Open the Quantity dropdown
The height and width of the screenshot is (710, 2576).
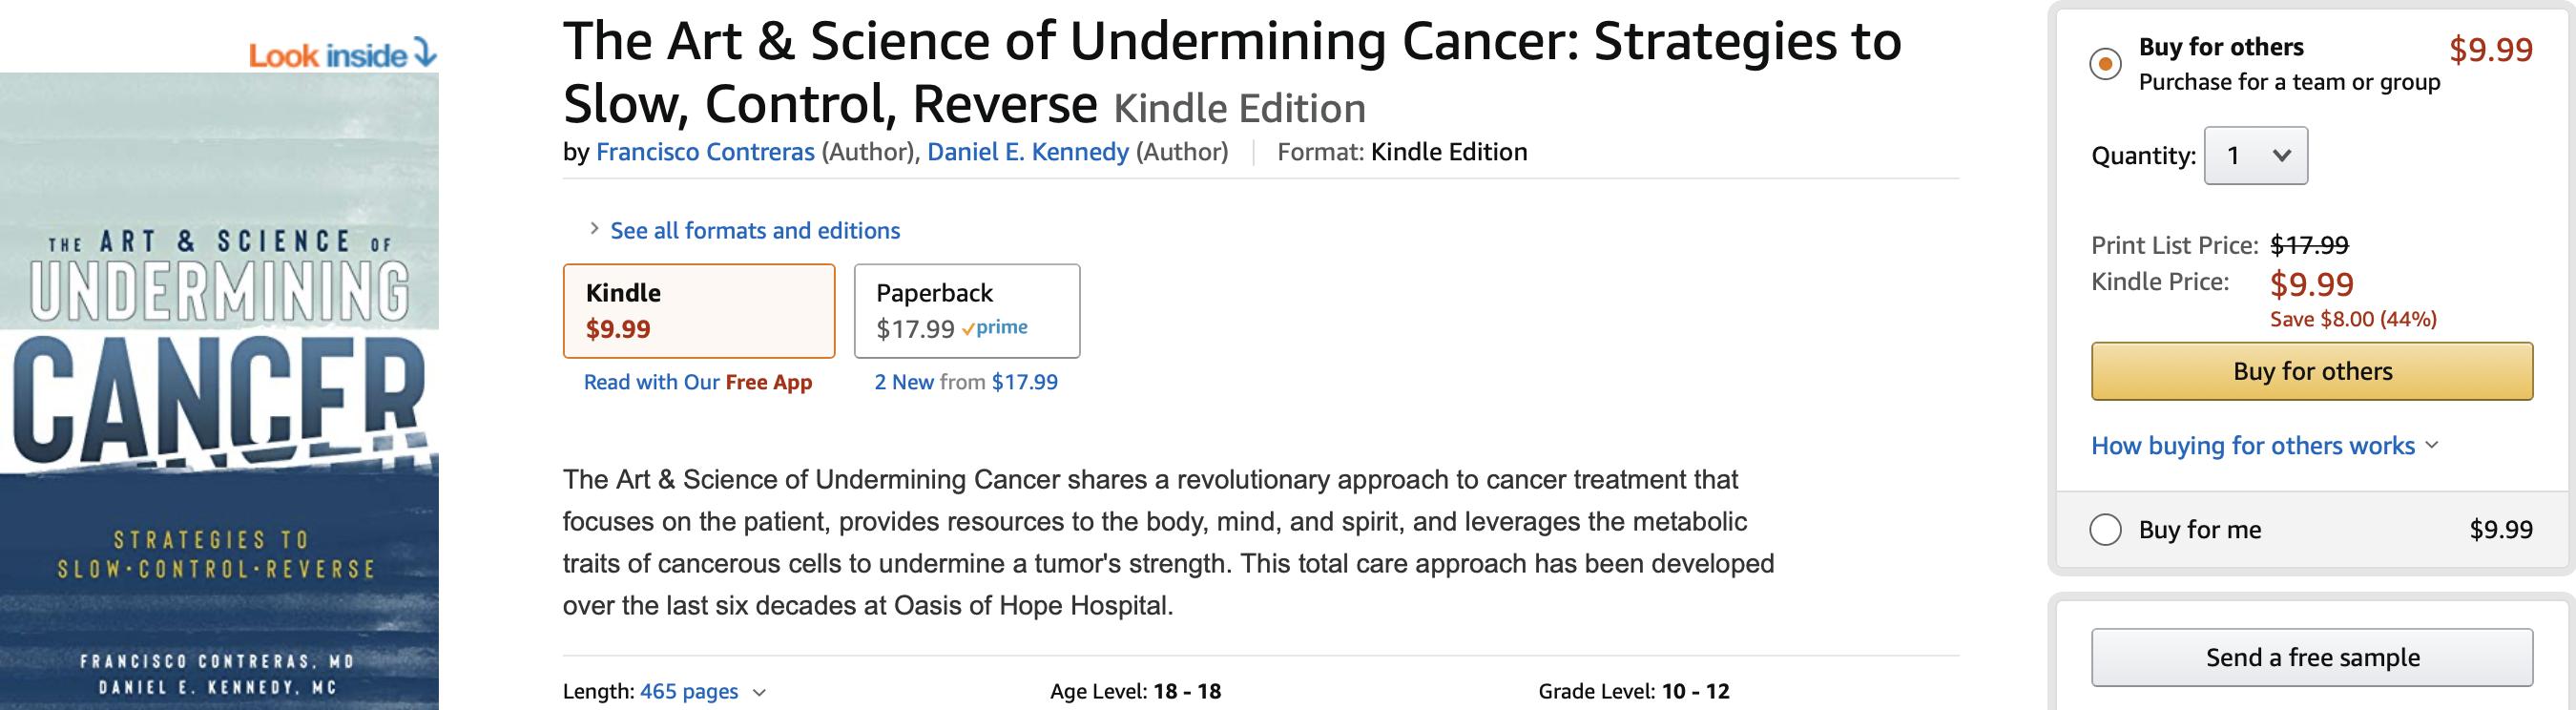pos(2256,156)
